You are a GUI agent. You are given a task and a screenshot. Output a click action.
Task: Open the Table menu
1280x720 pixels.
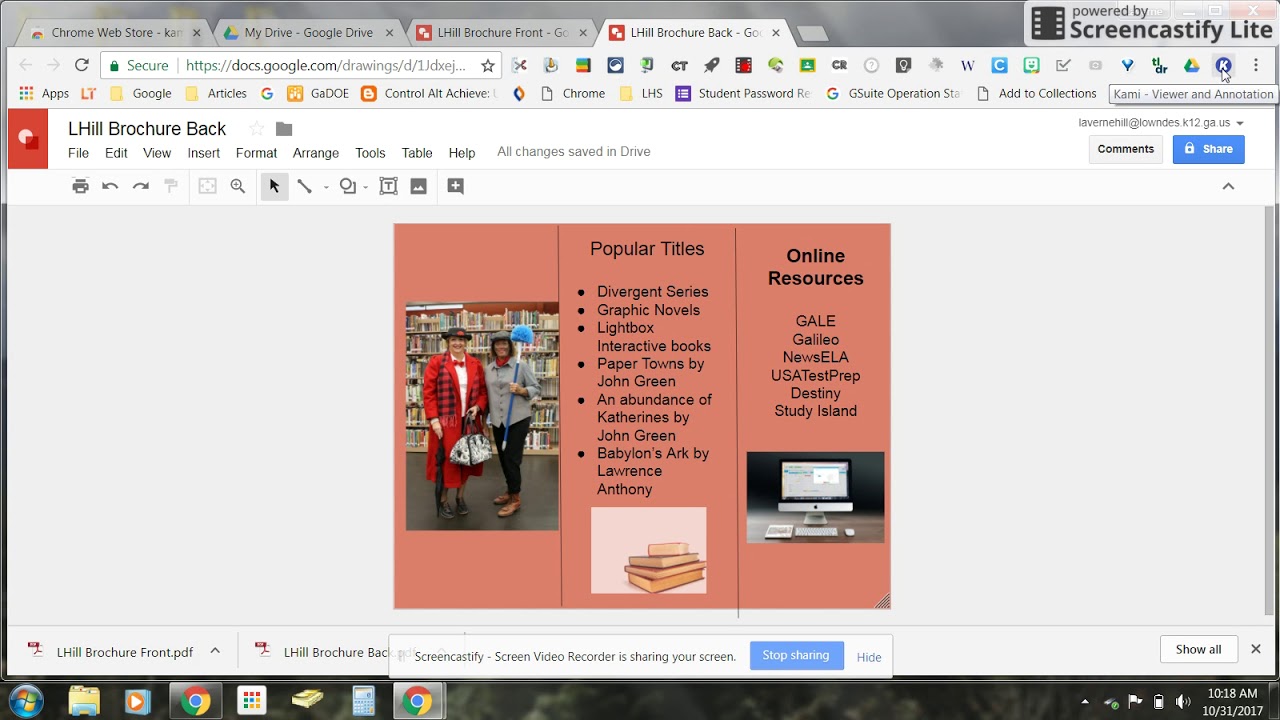tap(417, 153)
